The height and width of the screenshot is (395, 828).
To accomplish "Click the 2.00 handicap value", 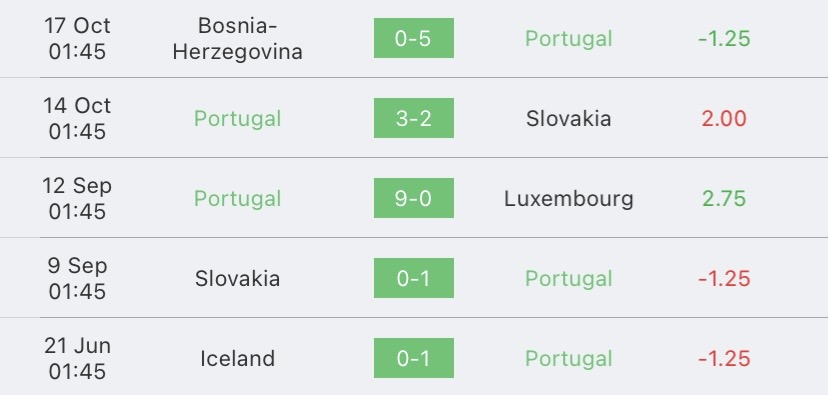I will (x=724, y=118).
